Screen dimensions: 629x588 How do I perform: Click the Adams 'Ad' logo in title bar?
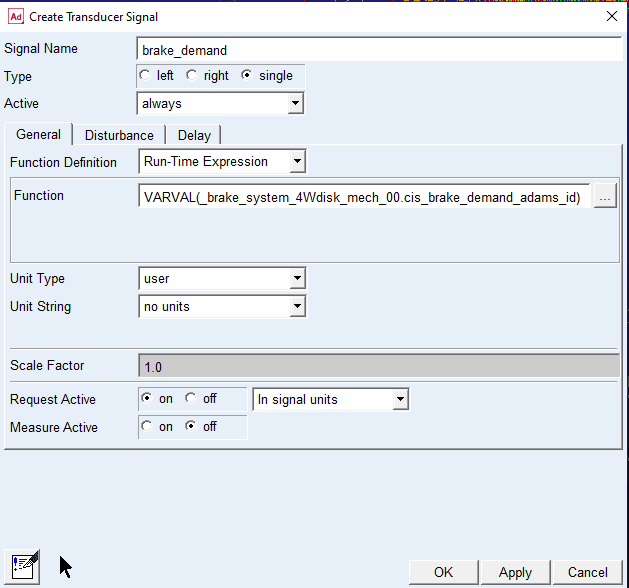(x=16, y=17)
